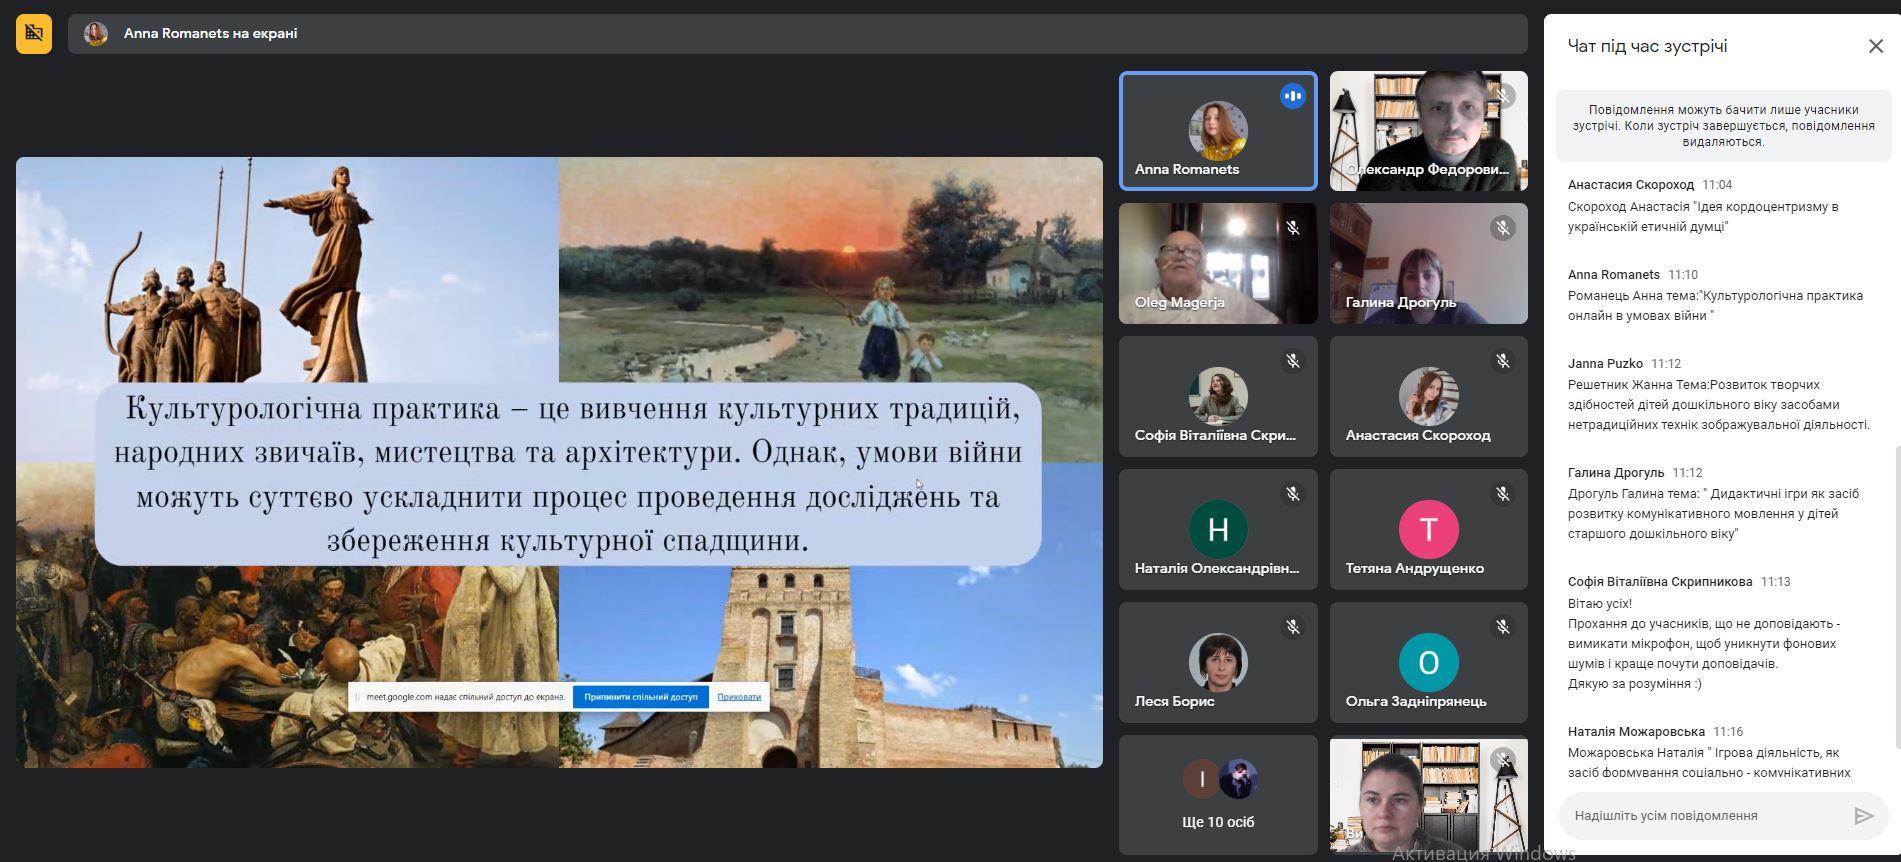
Task: Click pink T avatar of Тетяна Андрущенко
Action: point(1428,529)
